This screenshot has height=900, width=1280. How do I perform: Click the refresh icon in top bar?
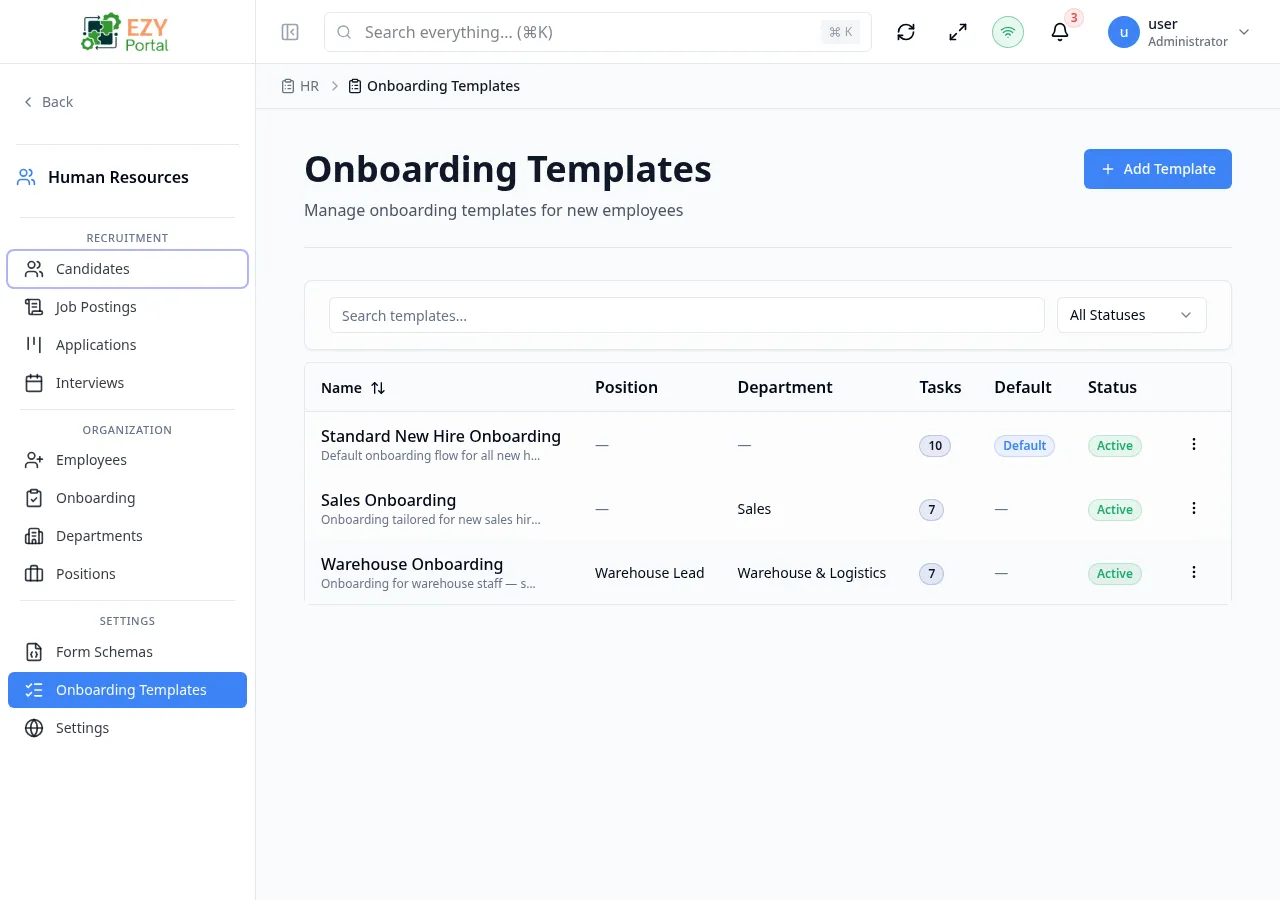coord(906,32)
